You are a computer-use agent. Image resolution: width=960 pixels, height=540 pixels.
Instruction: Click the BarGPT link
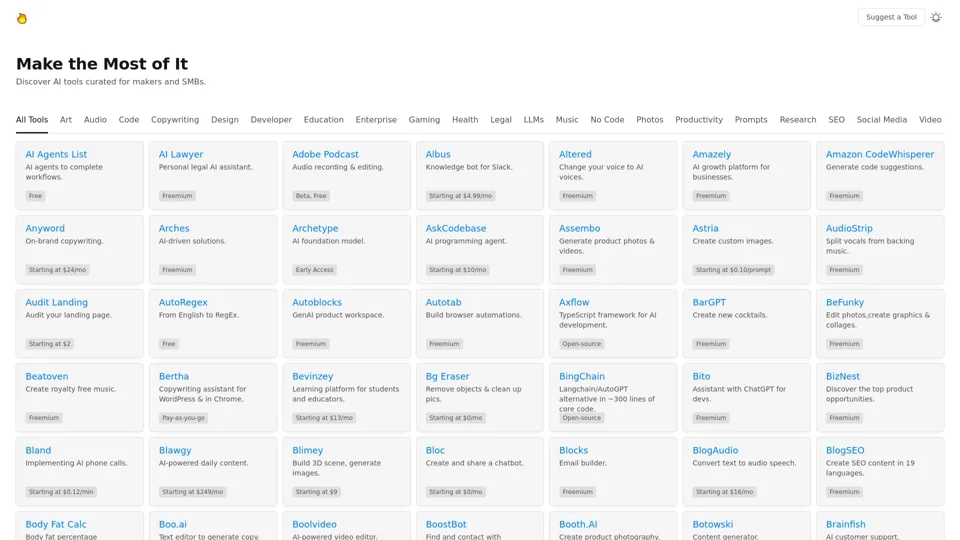[709, 302]
